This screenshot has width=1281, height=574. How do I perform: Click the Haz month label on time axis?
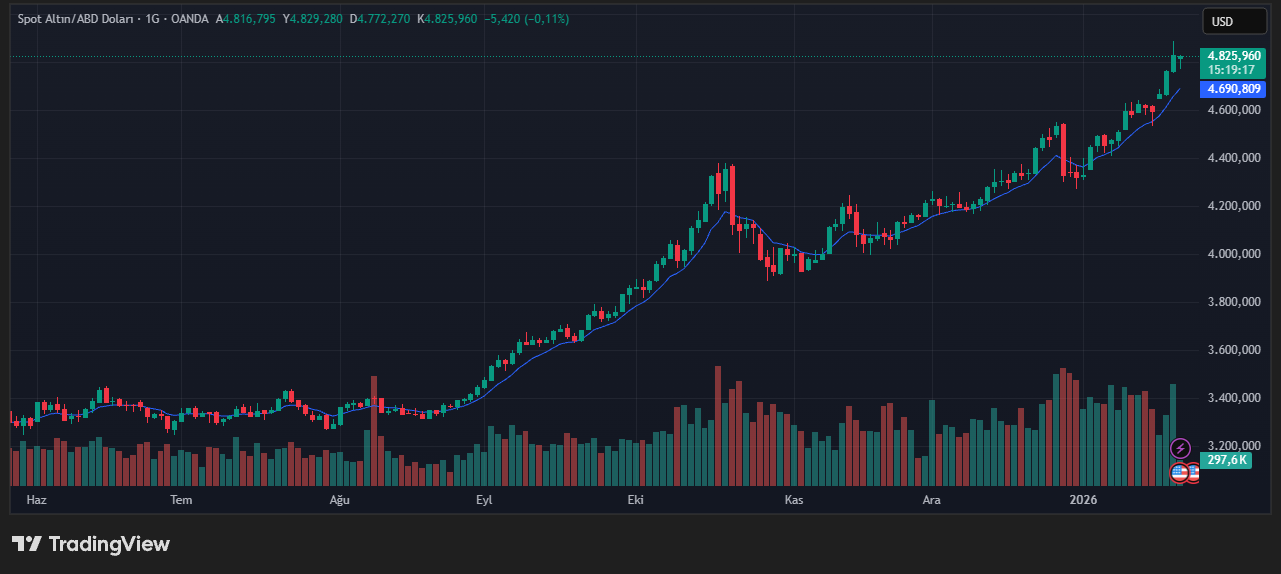[x=37, y=499]
